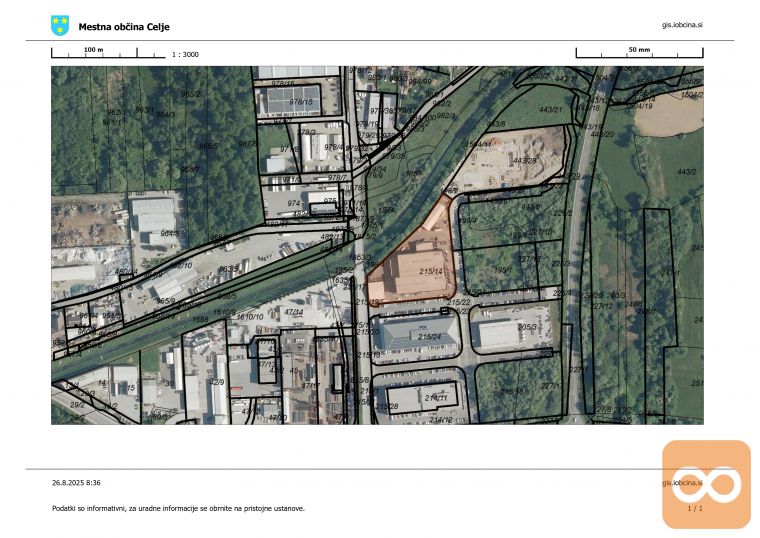The image size is (760, 538).
Task: Click parcel label 195/1
Action: (504, 269)
